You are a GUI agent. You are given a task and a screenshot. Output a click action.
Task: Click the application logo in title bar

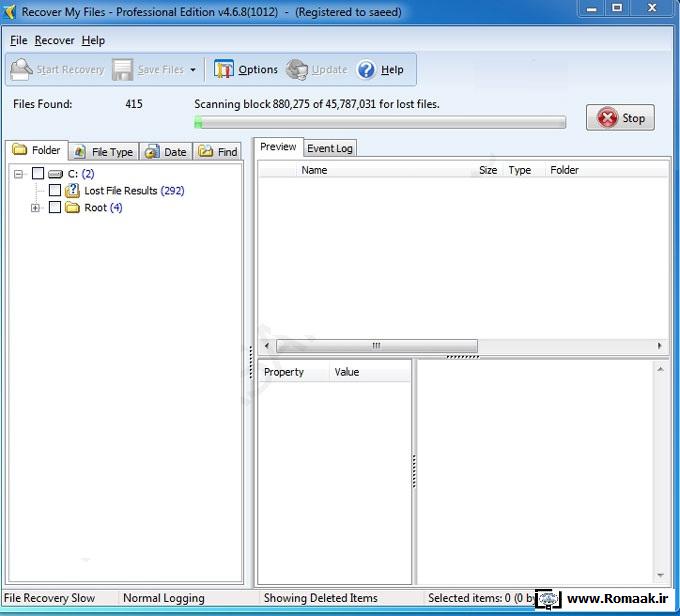pyautogui.click(x=10, y=12)
